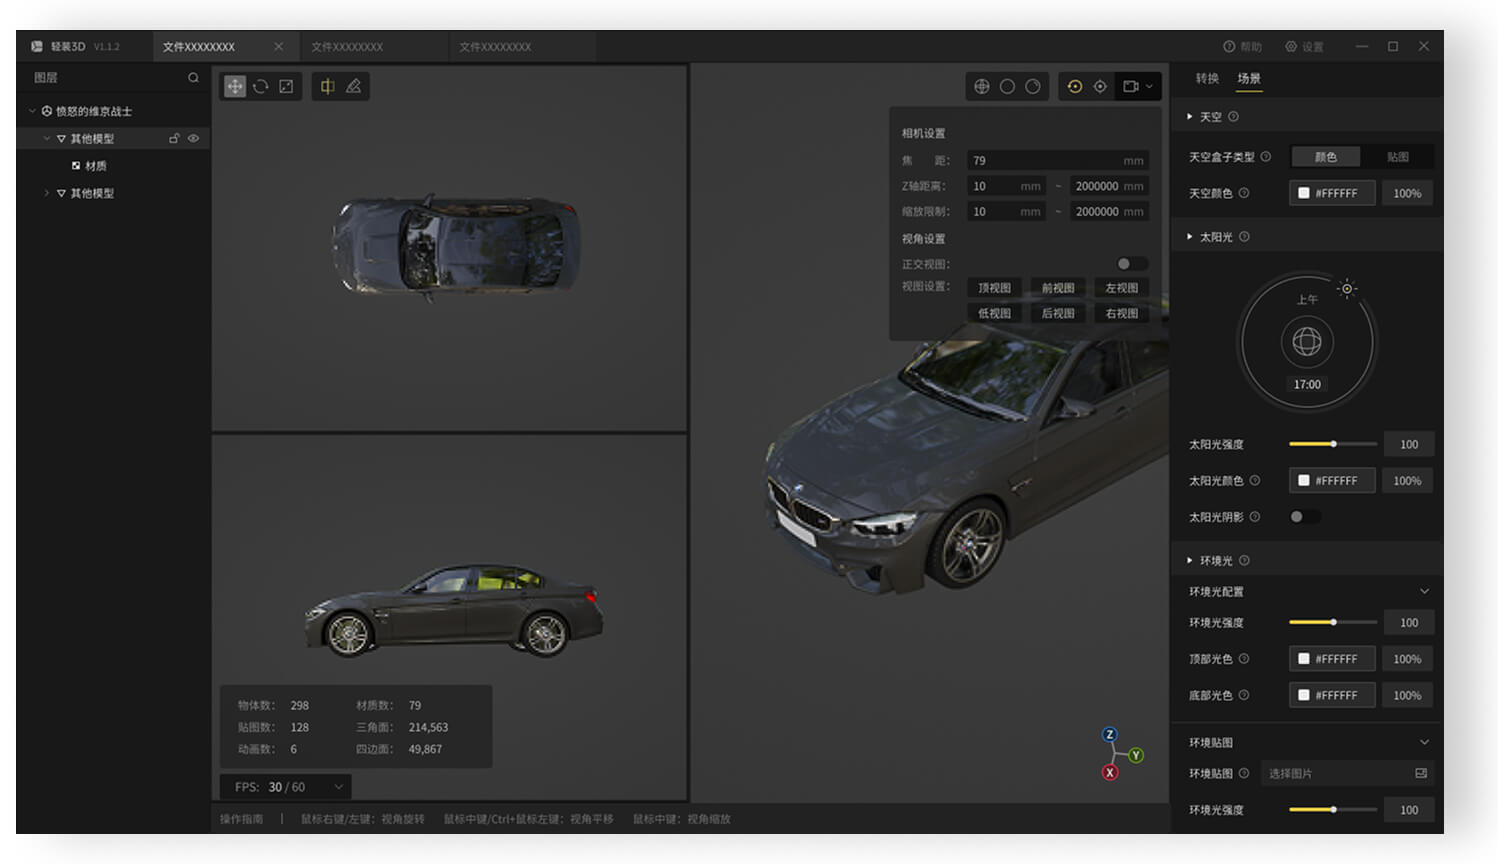
Task: Enable the 太阳光阴影 sun shadow toggle
Action: (1304, 517)
